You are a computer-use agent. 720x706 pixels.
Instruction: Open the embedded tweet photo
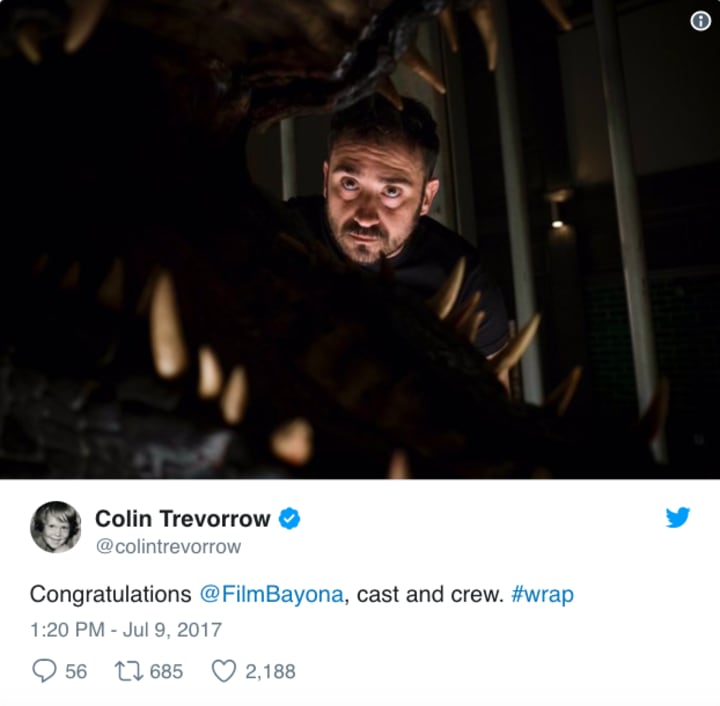pyautogui.click(x=360, y=239)
